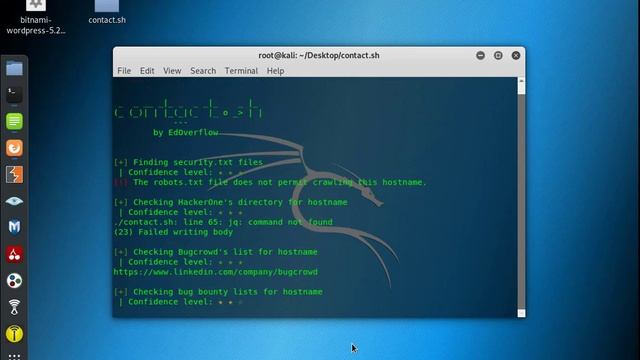Click the terminal scrollbar down arrow

521,313
